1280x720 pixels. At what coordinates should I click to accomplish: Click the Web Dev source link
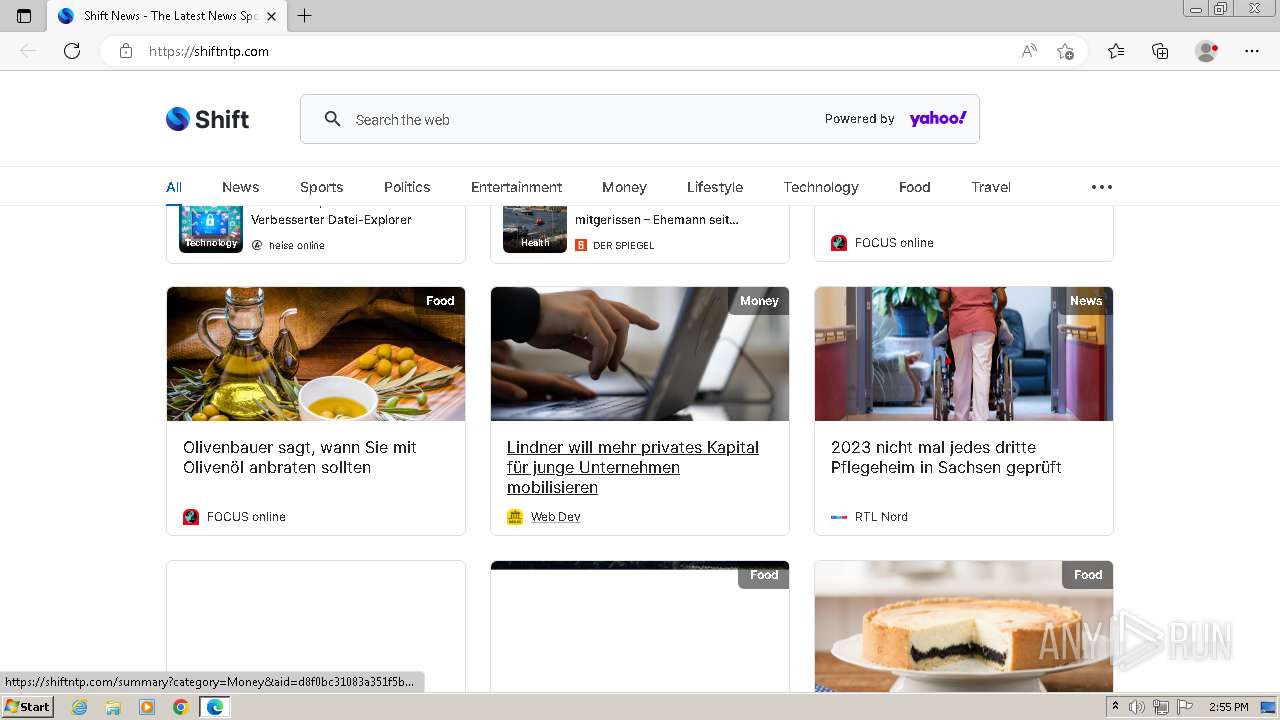click(556, 517)
